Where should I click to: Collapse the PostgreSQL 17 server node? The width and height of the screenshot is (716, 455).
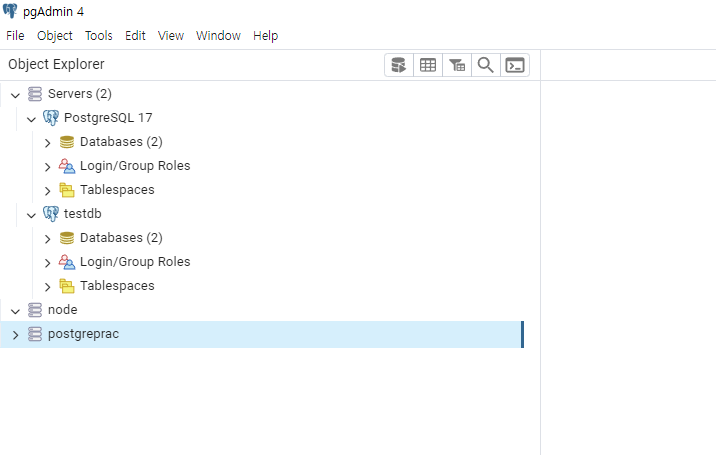pyautogui.click(x=31, y=120)
